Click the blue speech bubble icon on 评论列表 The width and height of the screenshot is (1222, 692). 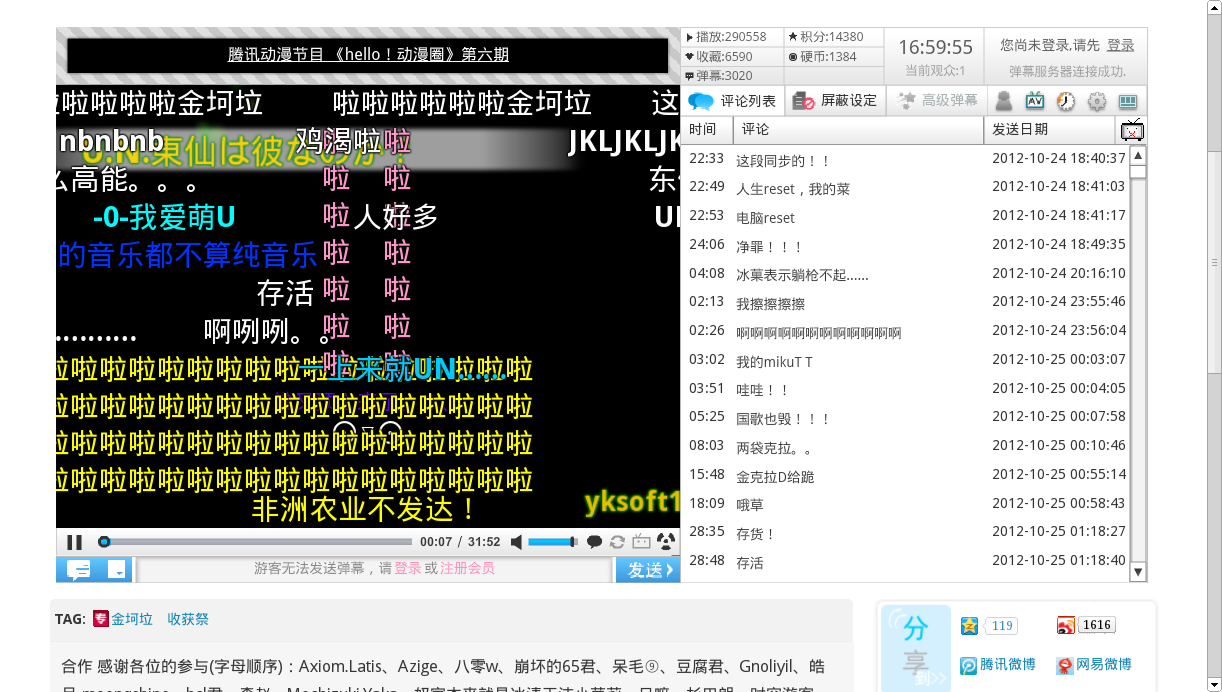[x=701, y=101]
